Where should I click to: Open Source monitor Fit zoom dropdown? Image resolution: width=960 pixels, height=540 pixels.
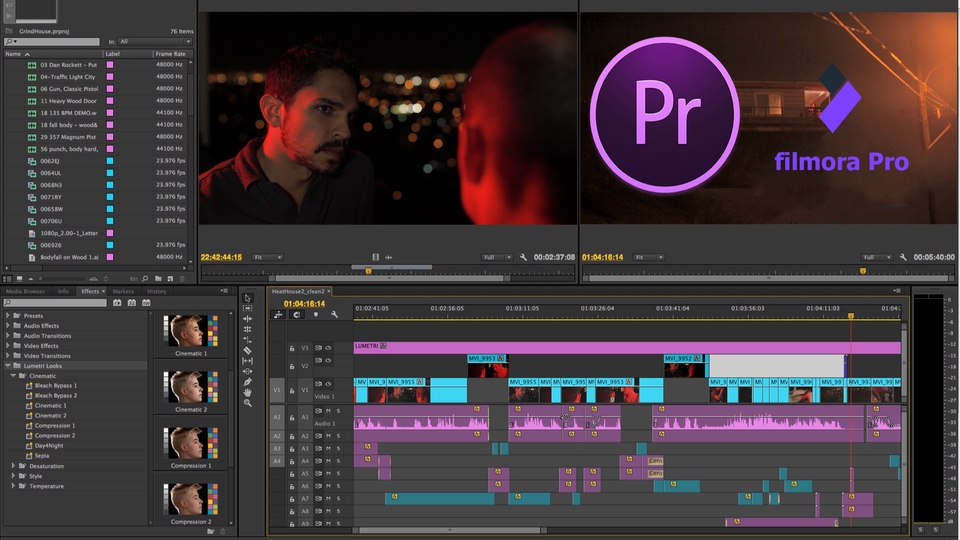tap(268, 257)
